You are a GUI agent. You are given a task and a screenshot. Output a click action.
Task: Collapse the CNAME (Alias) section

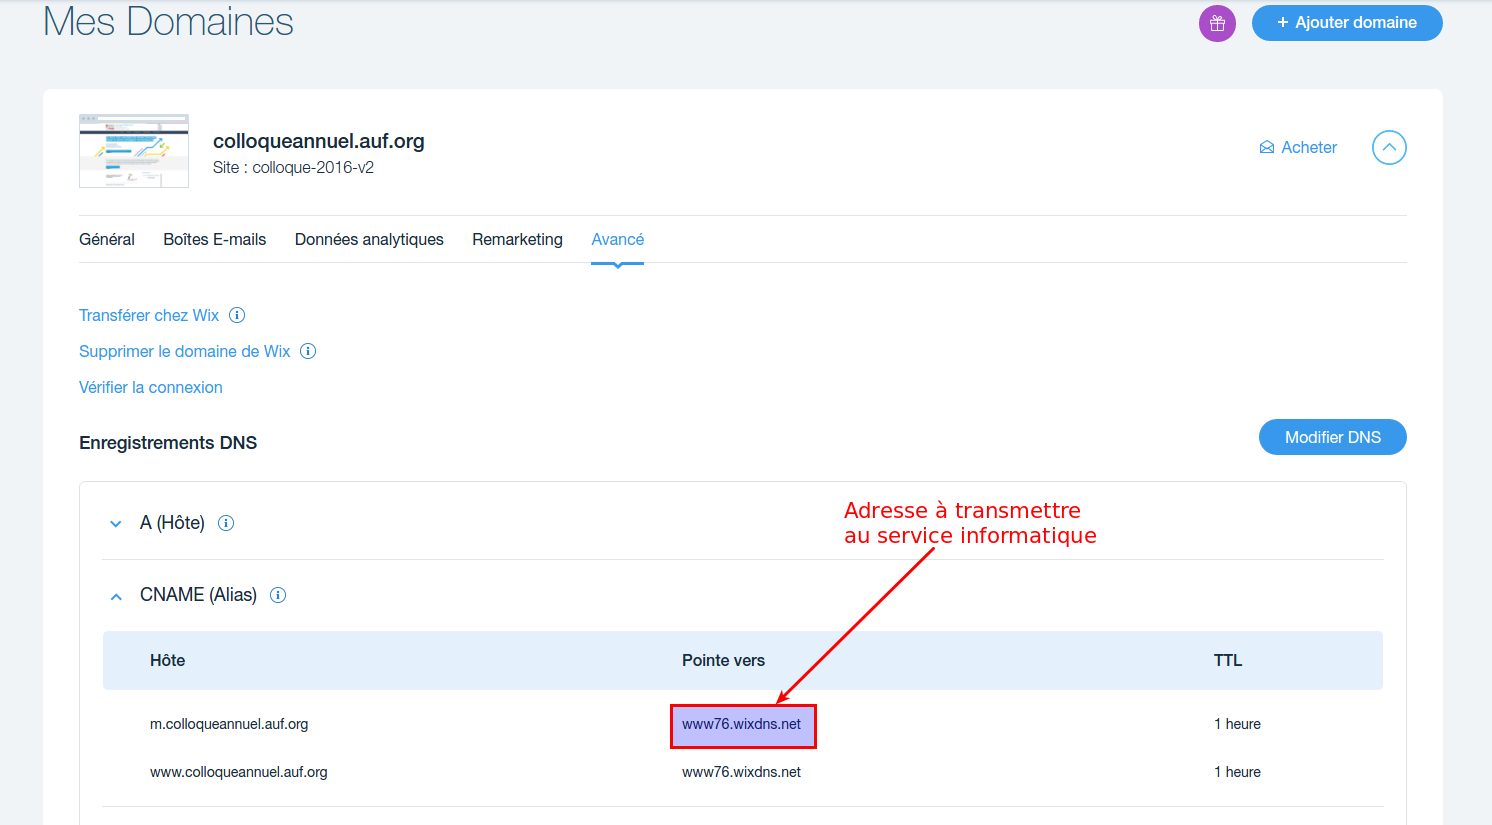(116, 596)
